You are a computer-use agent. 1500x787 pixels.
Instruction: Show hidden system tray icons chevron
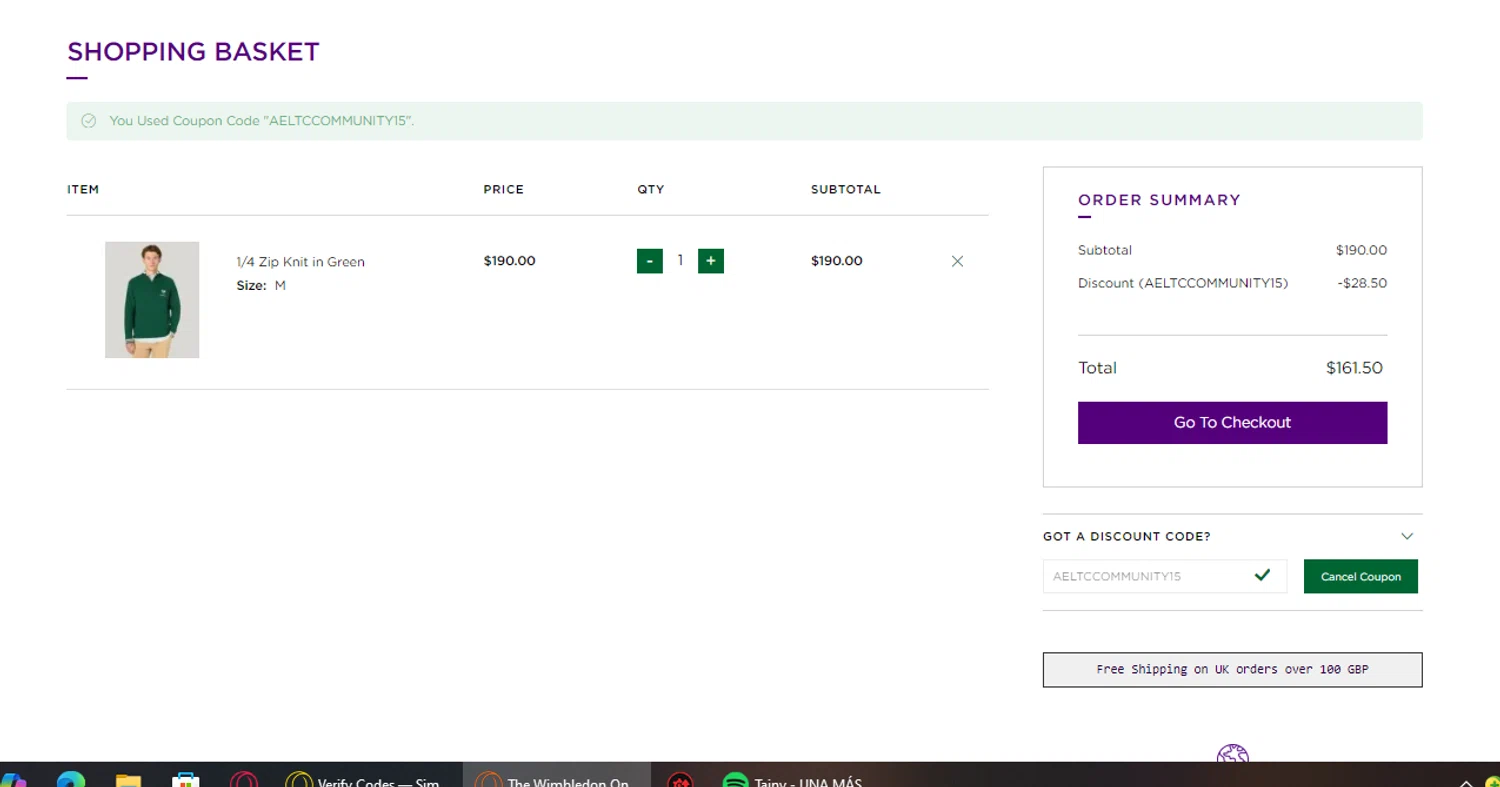point(1466,783)
